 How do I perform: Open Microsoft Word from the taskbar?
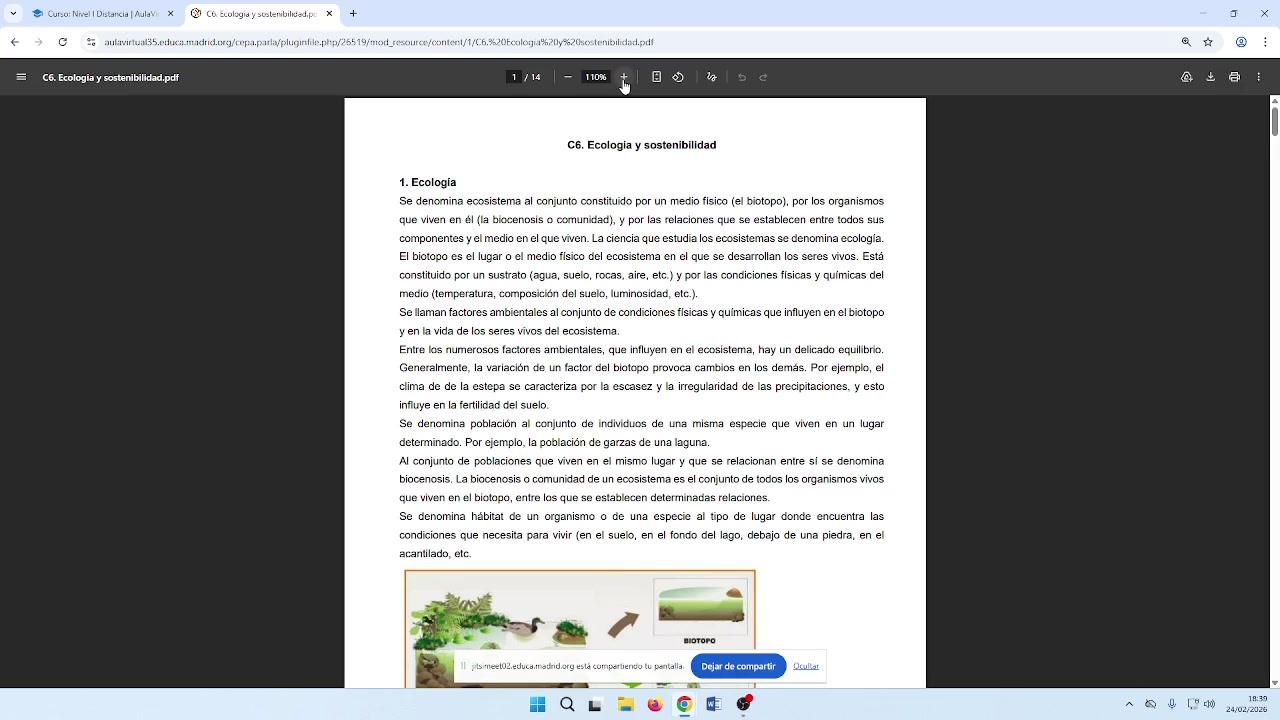tap(714, 704)
